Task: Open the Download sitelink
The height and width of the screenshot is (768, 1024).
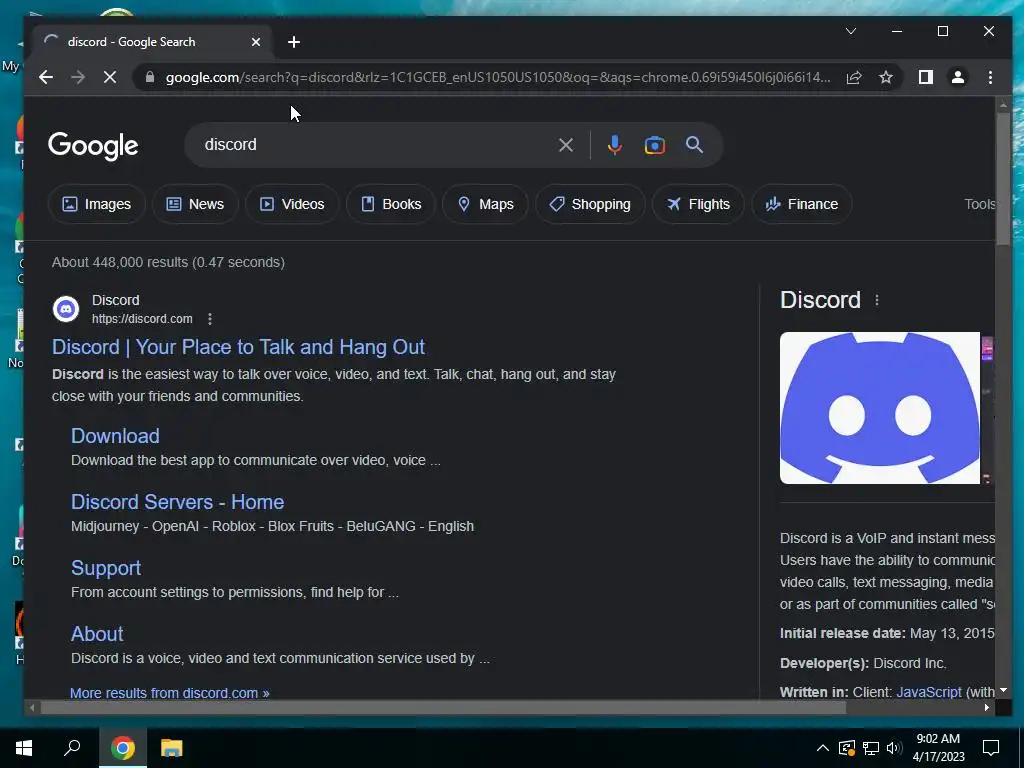Action: [x=115, y=436]
